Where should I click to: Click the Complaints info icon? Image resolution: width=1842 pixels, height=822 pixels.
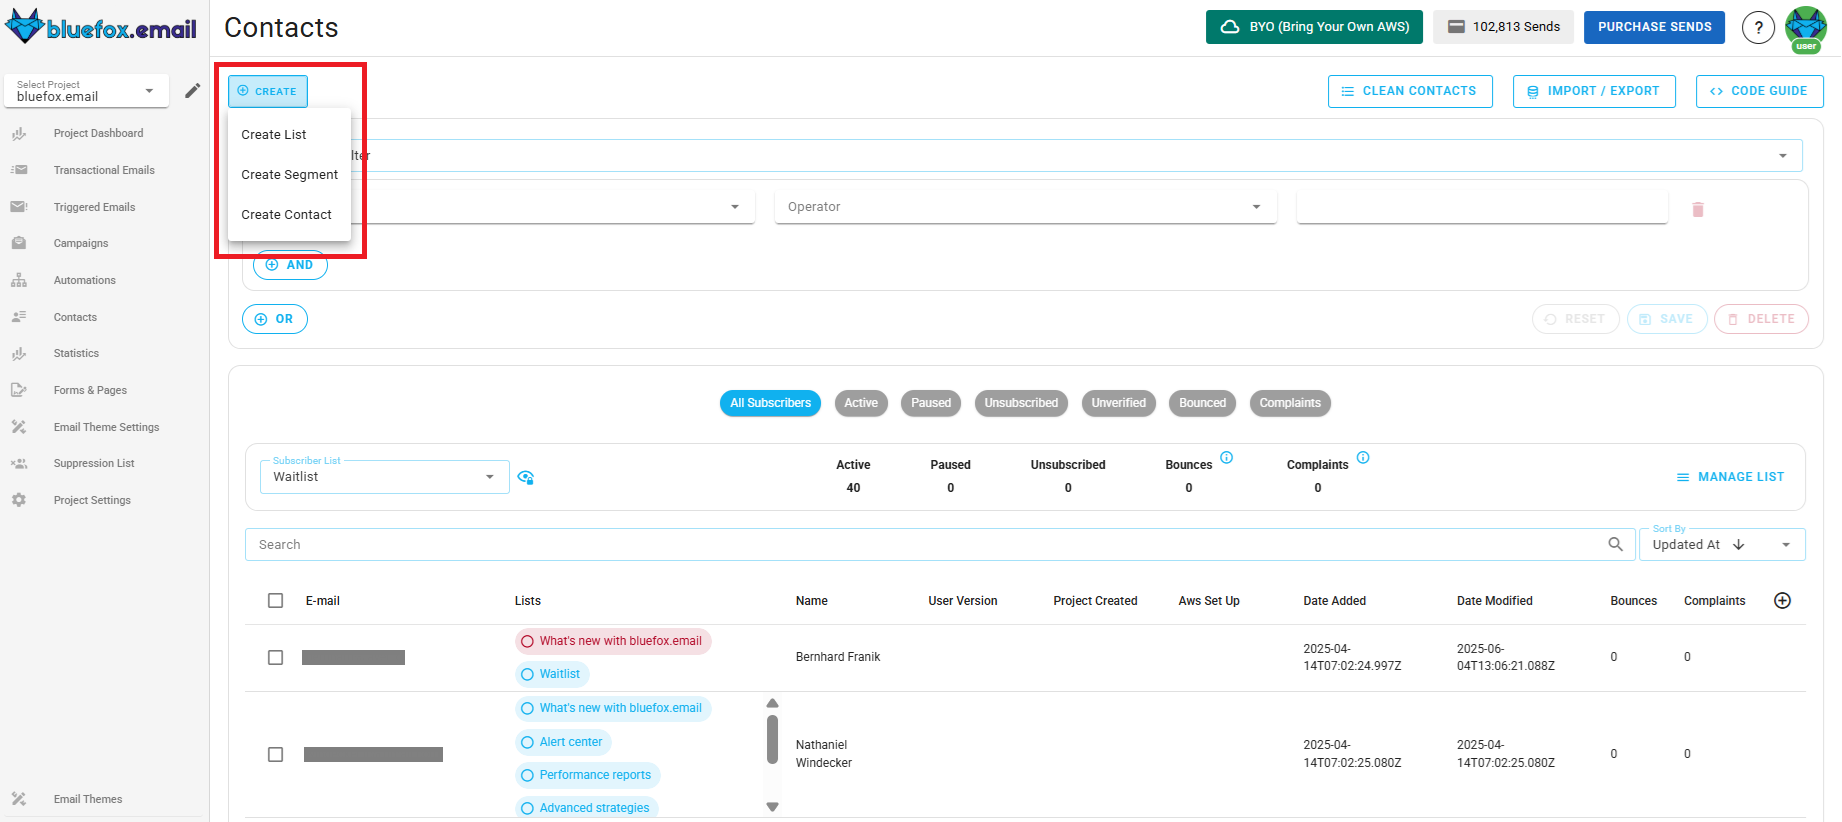1363,457
